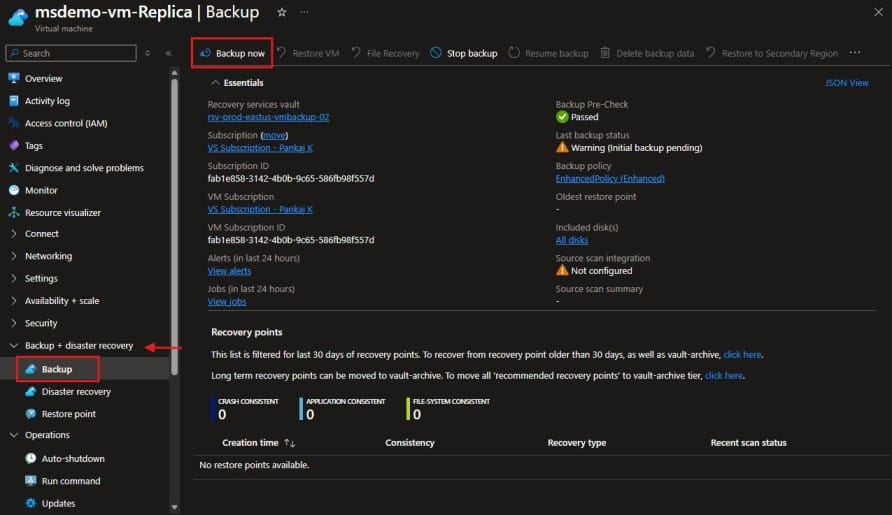The image size is (892, 515).
Task: Click here link to move to vault-archive
Action: tap(724, 376)
